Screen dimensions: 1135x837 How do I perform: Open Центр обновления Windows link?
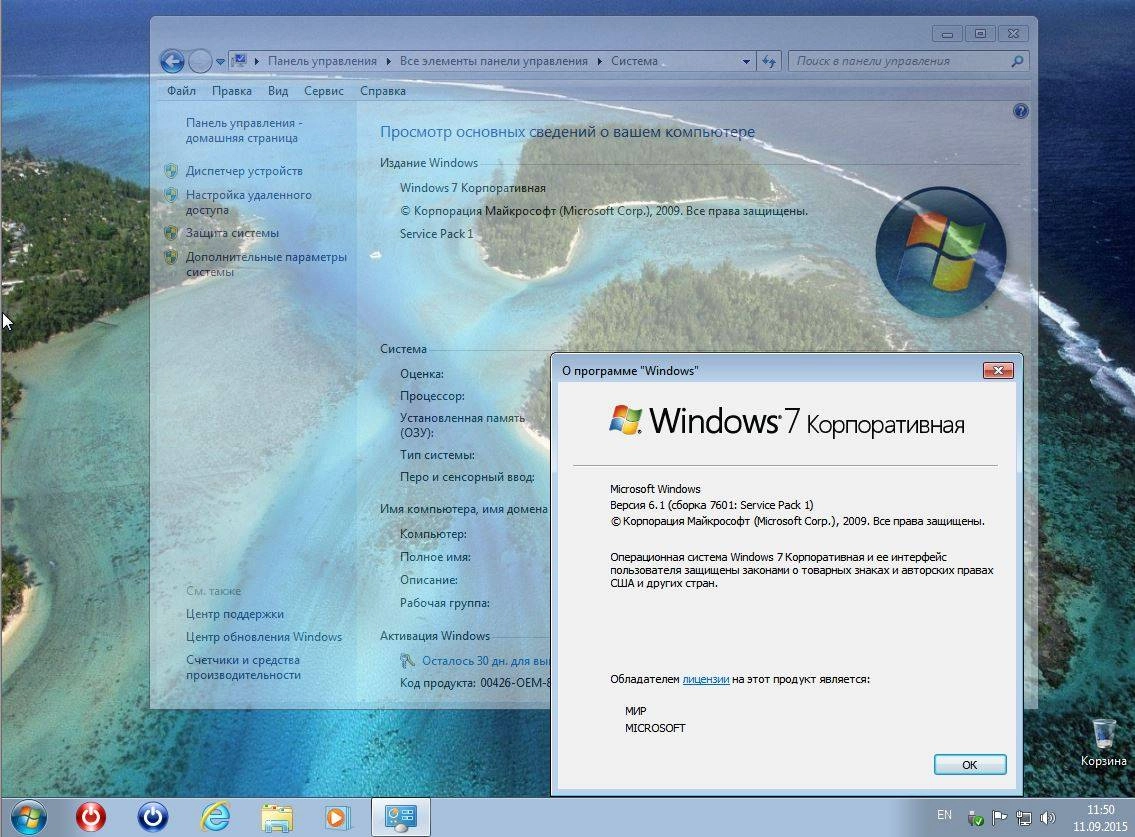tap(263, 637)
